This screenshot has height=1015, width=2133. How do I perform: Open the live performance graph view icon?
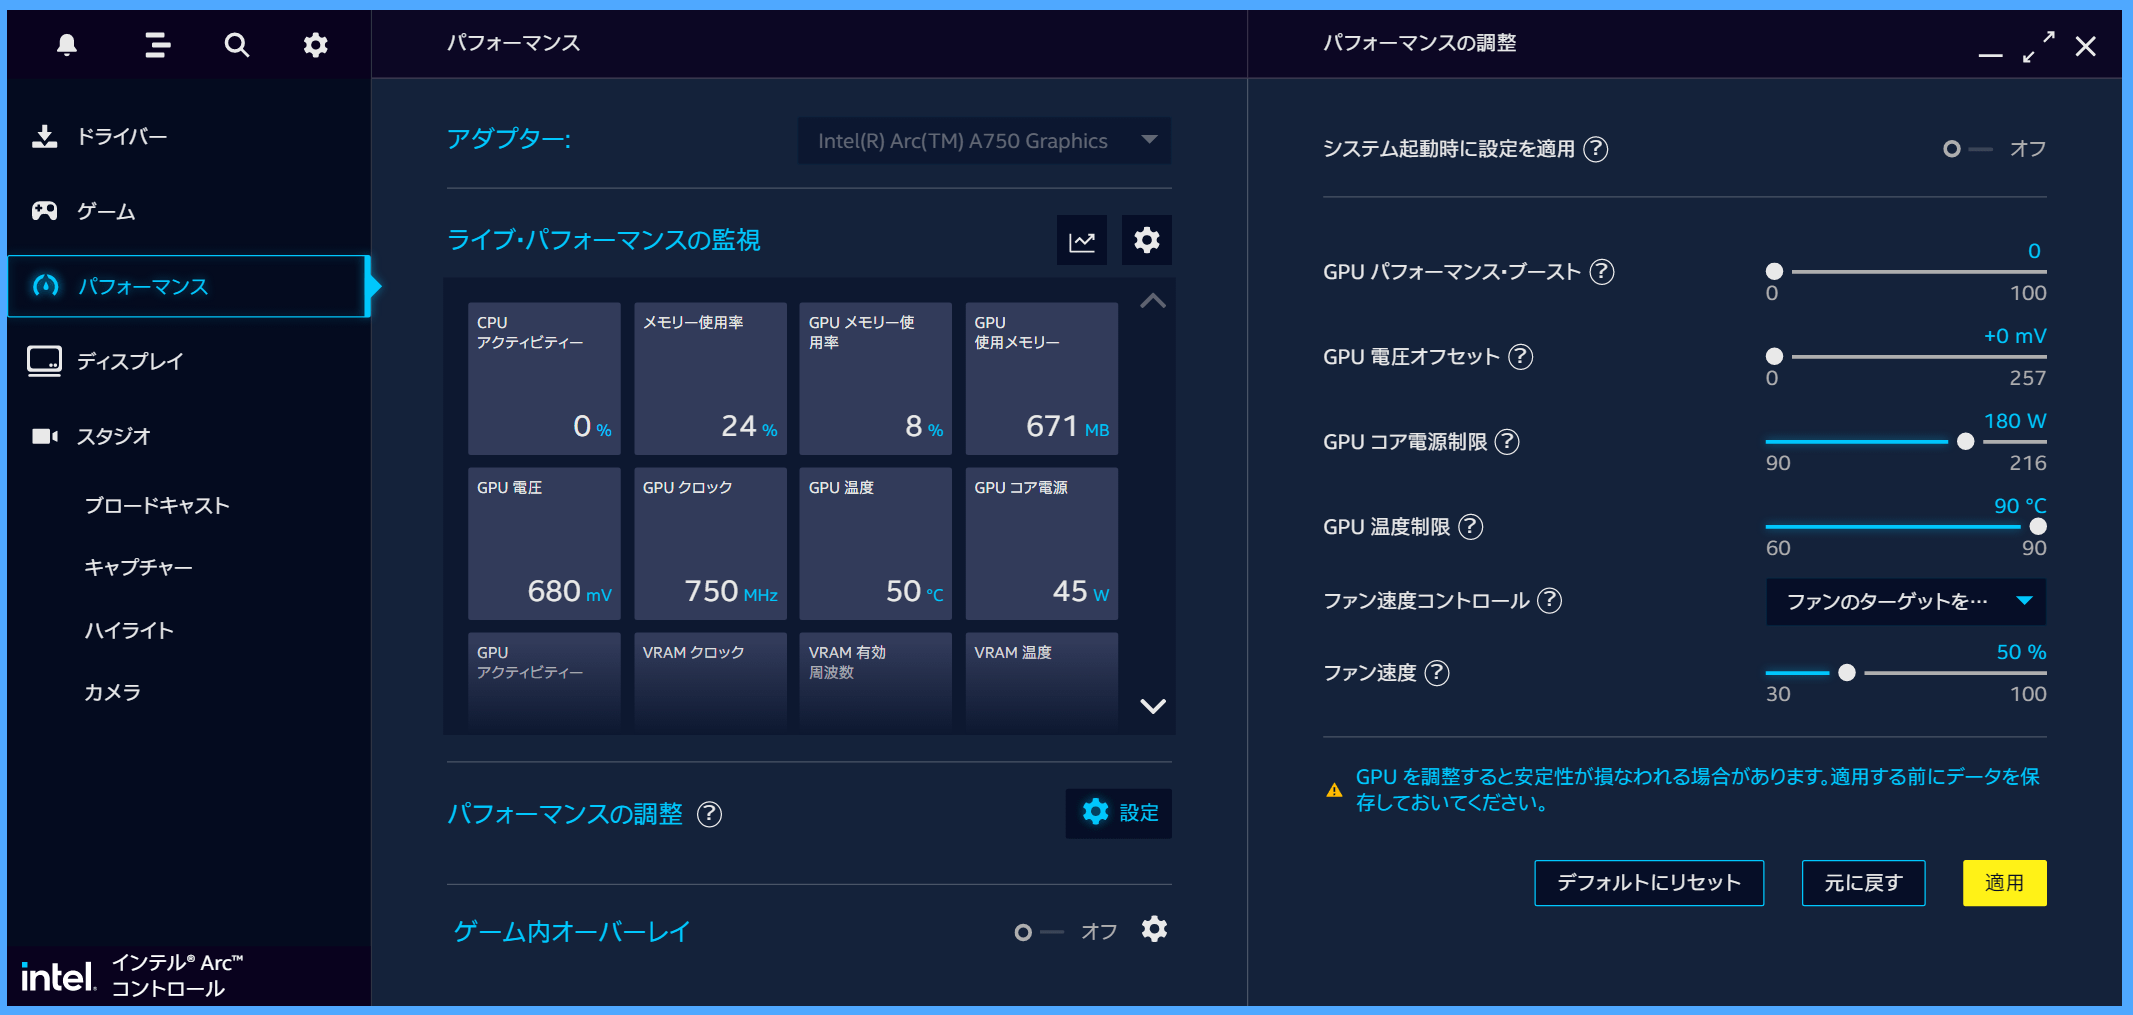coord(1081,241)
